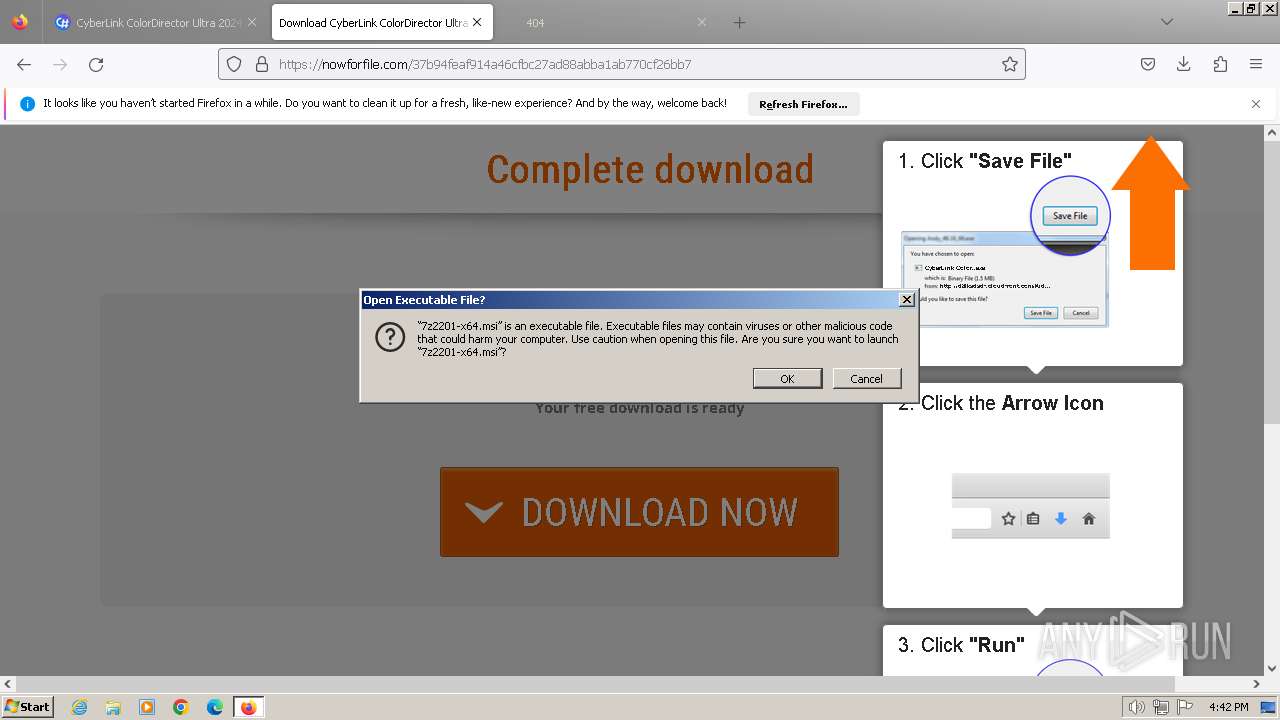Close the Open Executable File dialog
1280x720 pixels.
pyautogui.click(x=906, y=300)
